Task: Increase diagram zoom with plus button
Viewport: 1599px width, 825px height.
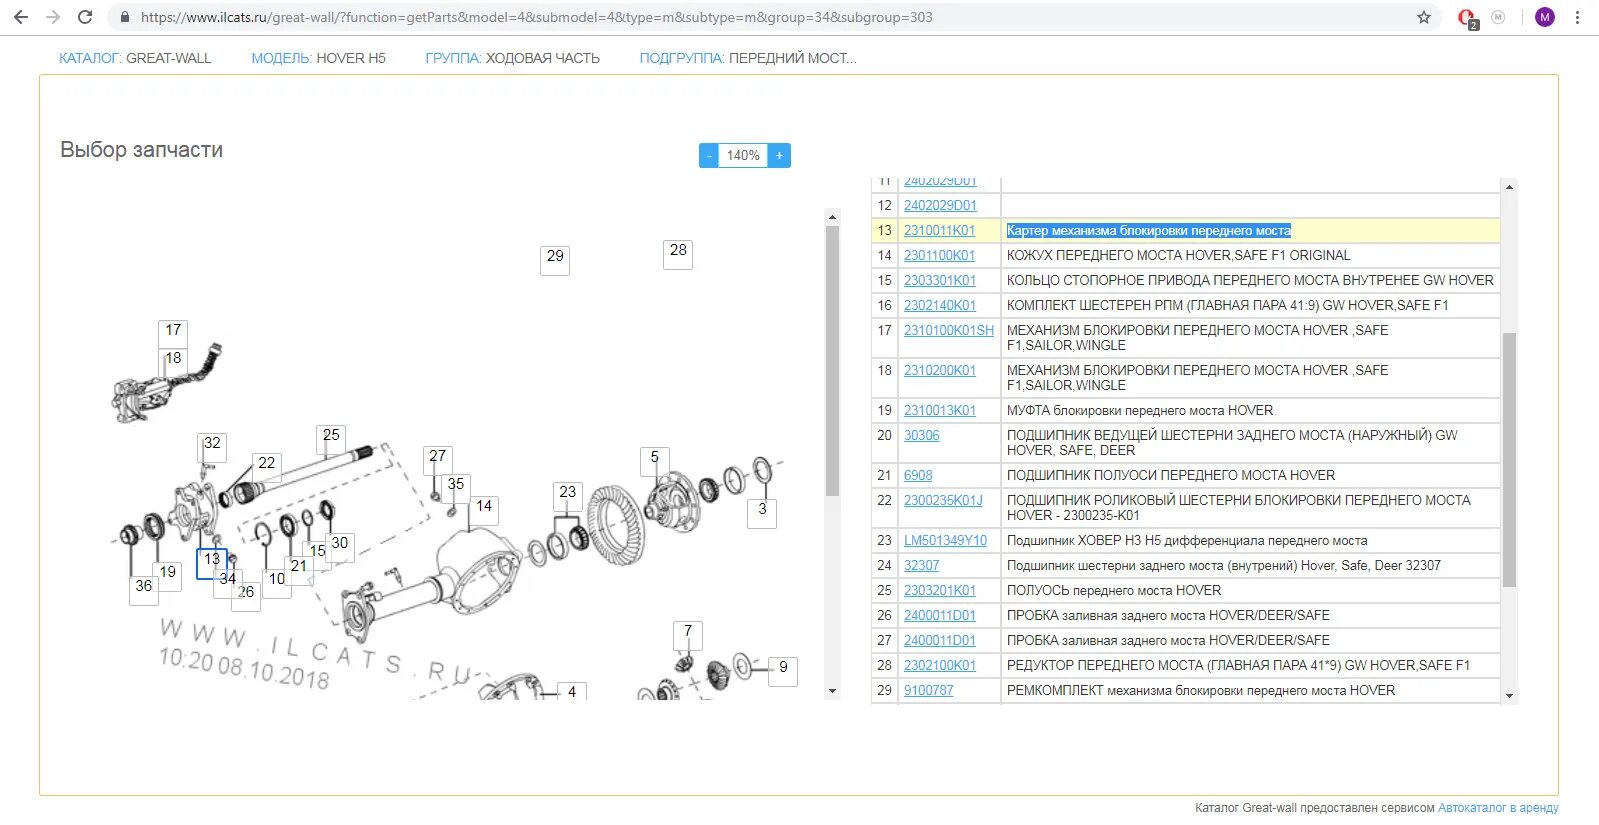Action: click(780, 155)
